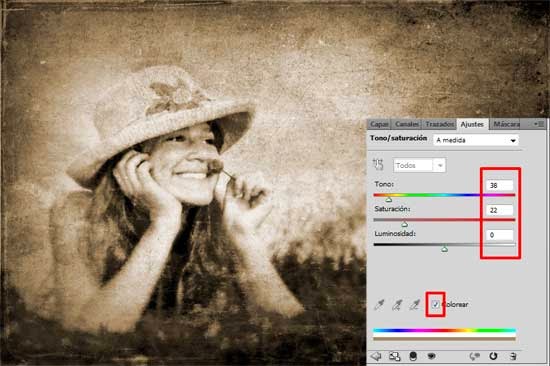Select the add-to-sample eyedropper with plus
The height and width of the screenshot is (366, 550).
pos(397,305)
